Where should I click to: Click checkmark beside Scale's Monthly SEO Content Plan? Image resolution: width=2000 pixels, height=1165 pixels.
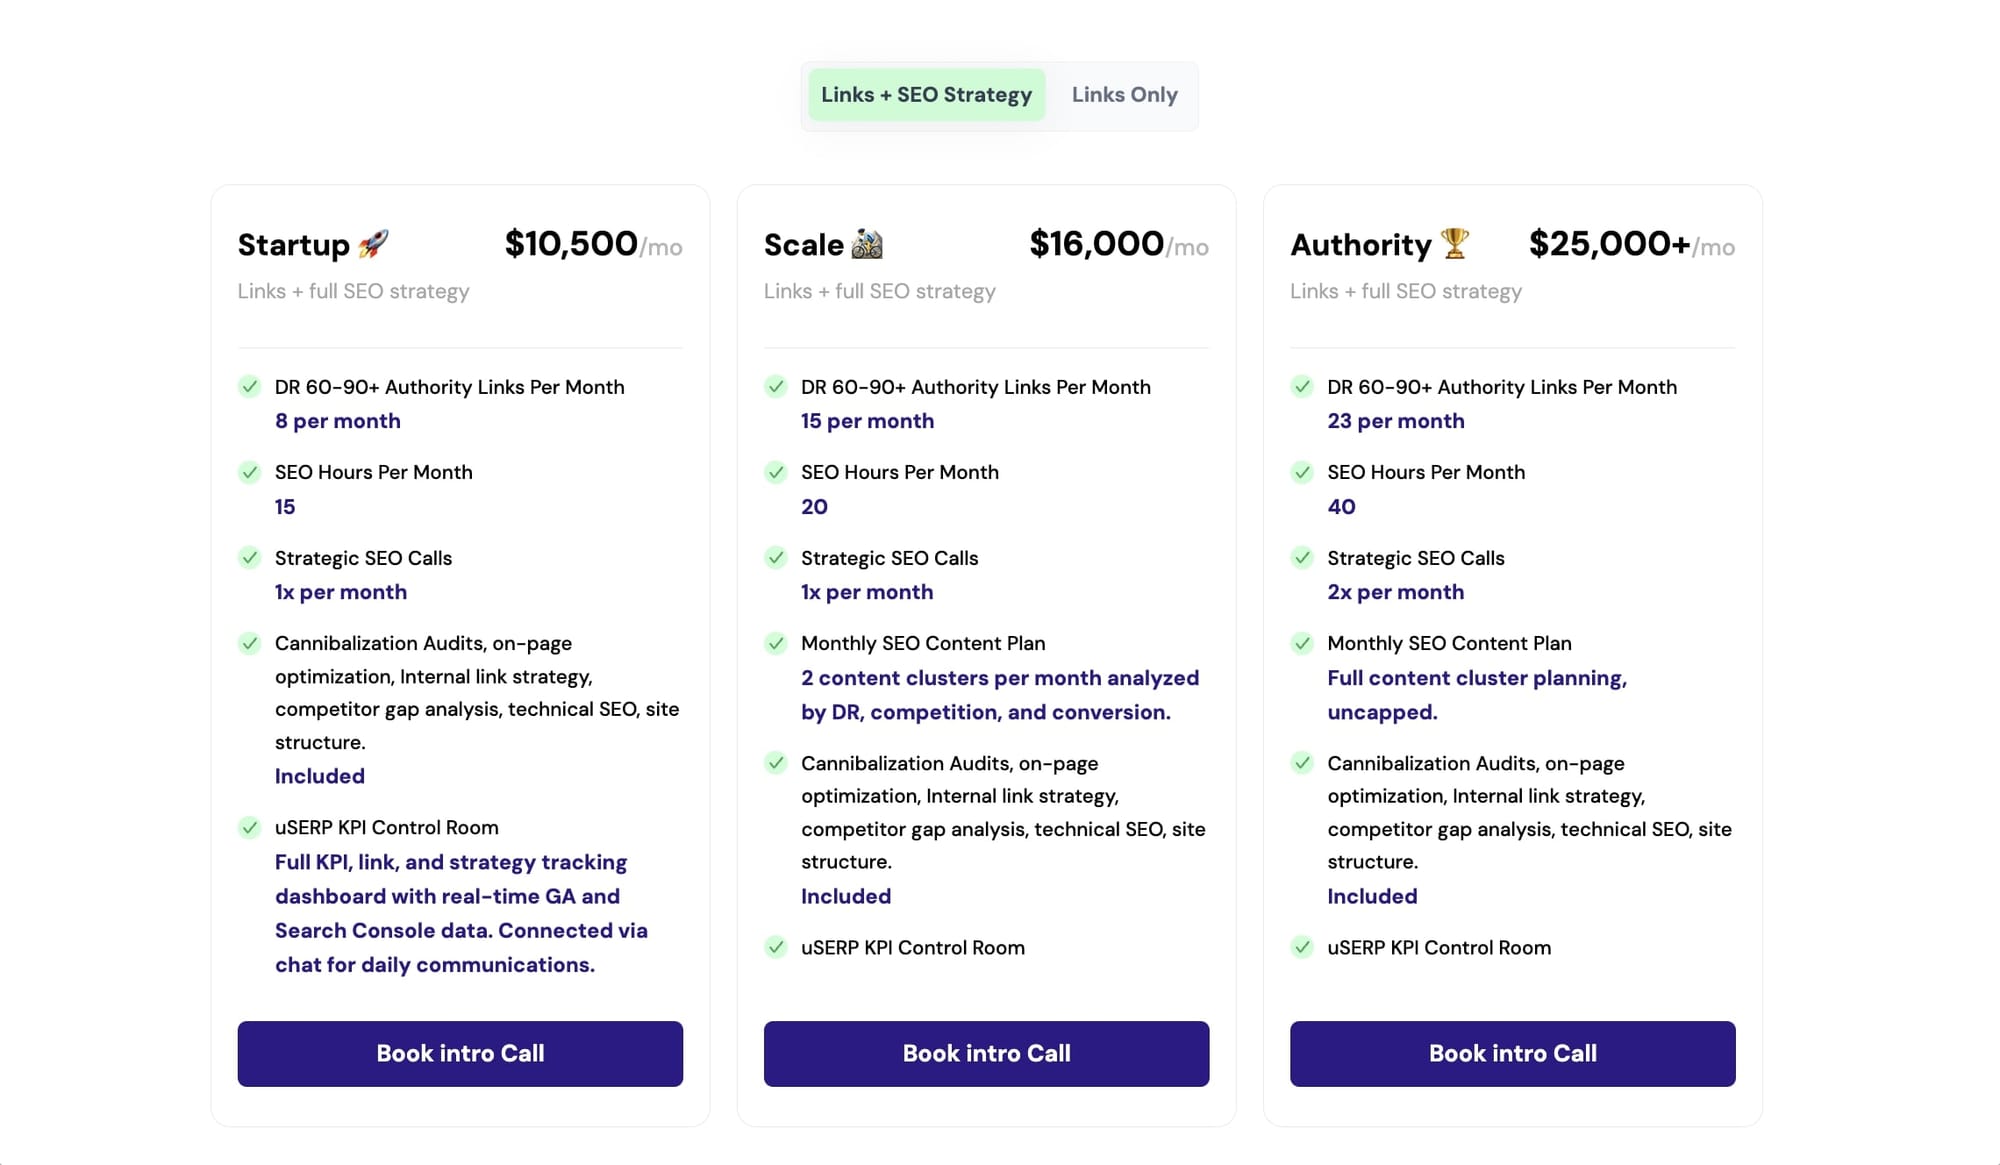[x=776, y=643]
